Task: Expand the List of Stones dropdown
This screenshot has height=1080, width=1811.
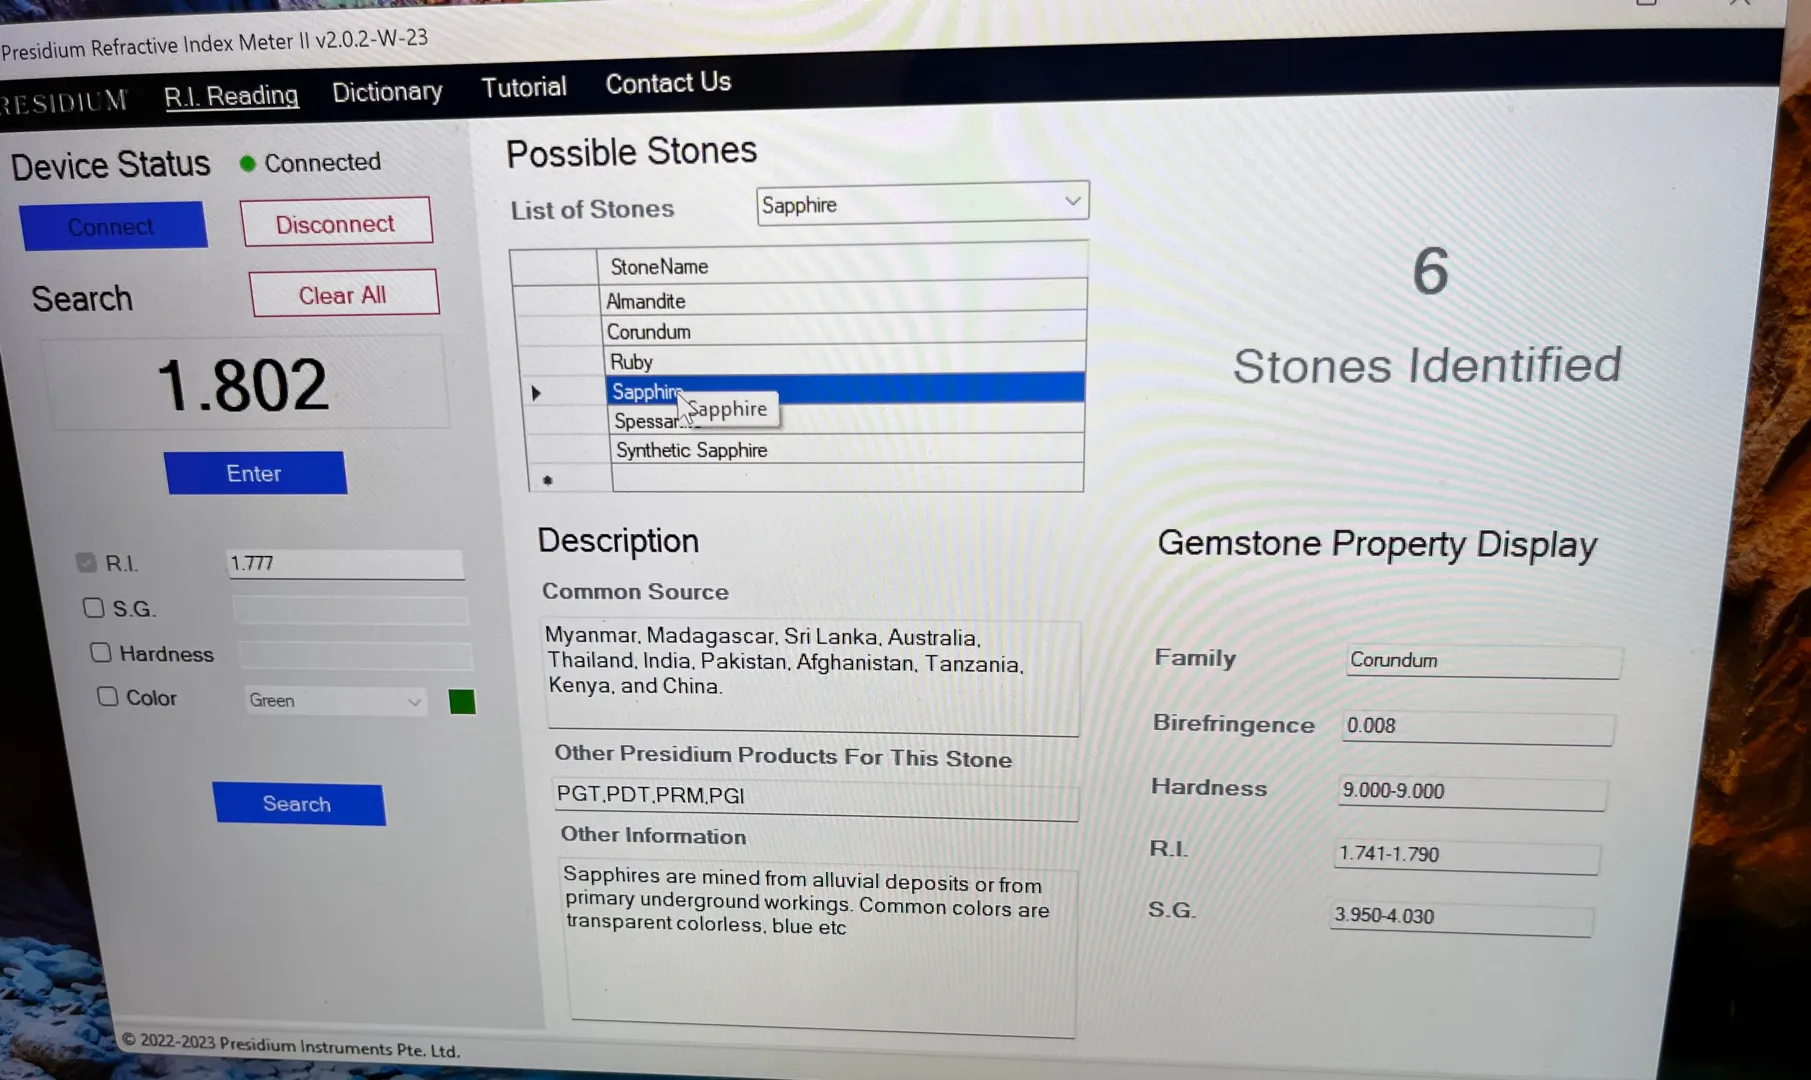Action: [x=1071, y=202]
